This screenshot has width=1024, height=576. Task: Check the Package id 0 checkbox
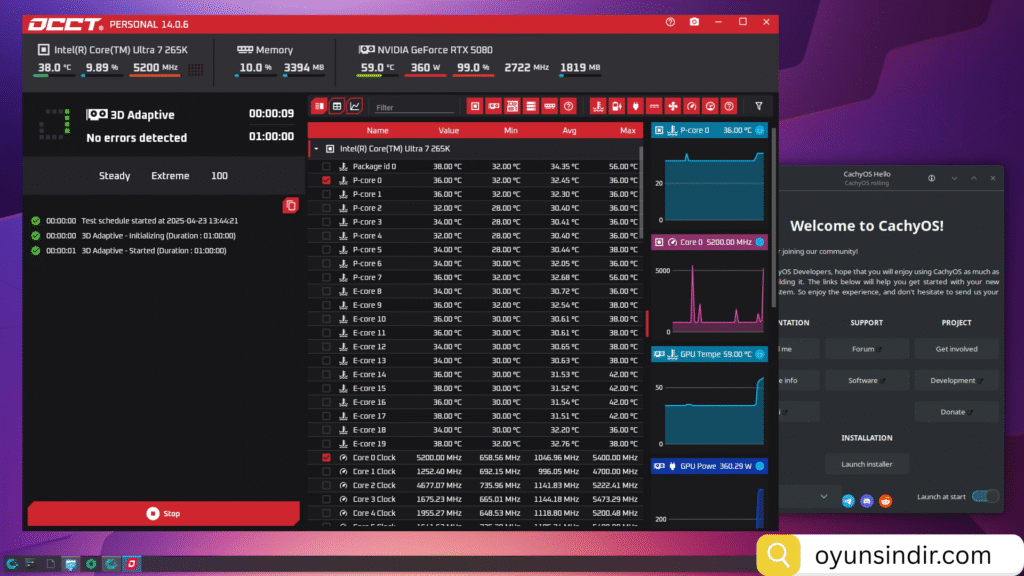pos(326,166)
